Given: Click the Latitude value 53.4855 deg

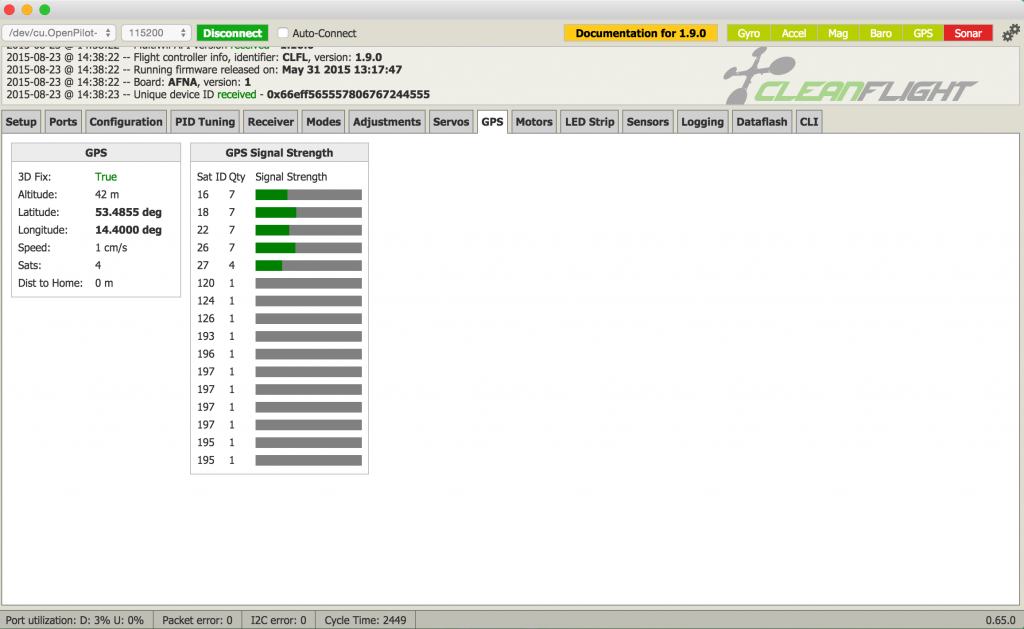Looking at the screenshot, I should tap(128, 212).
